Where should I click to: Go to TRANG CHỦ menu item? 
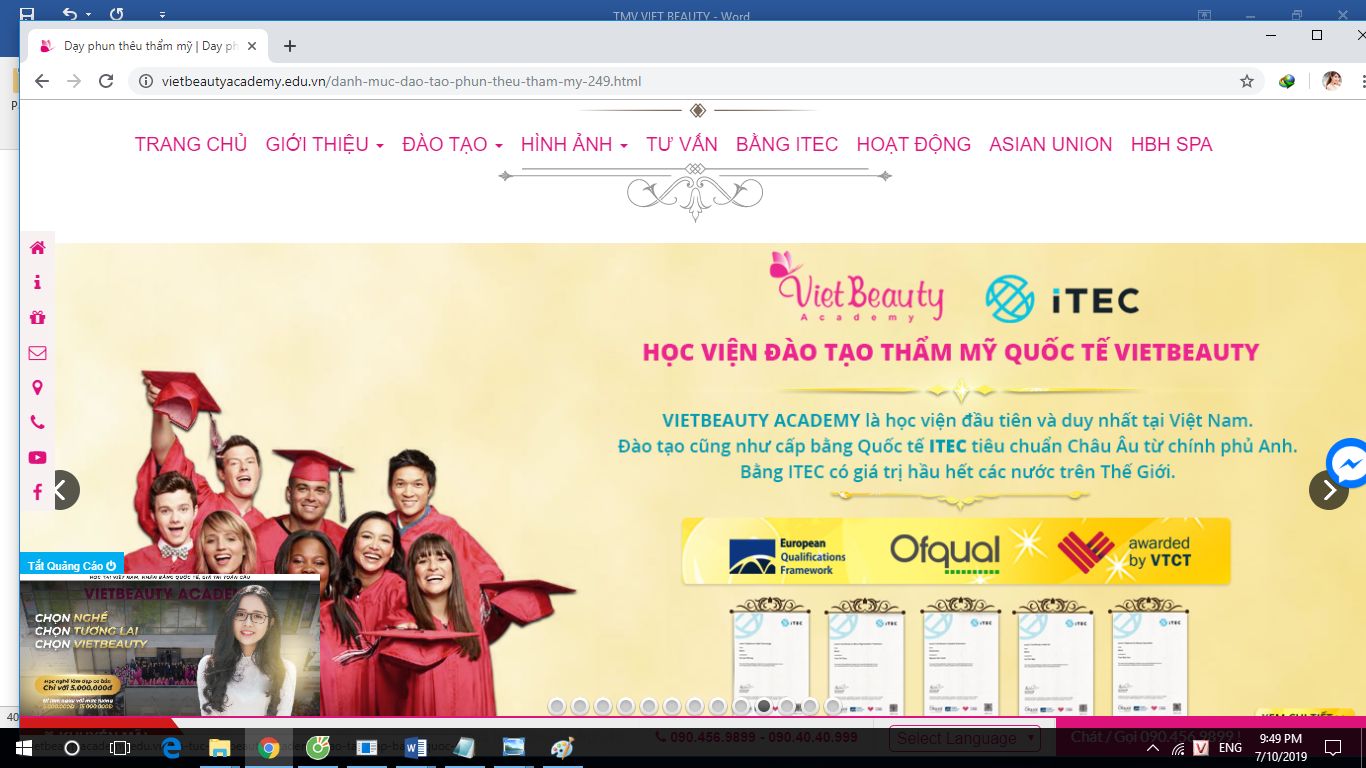pos(191,145)
